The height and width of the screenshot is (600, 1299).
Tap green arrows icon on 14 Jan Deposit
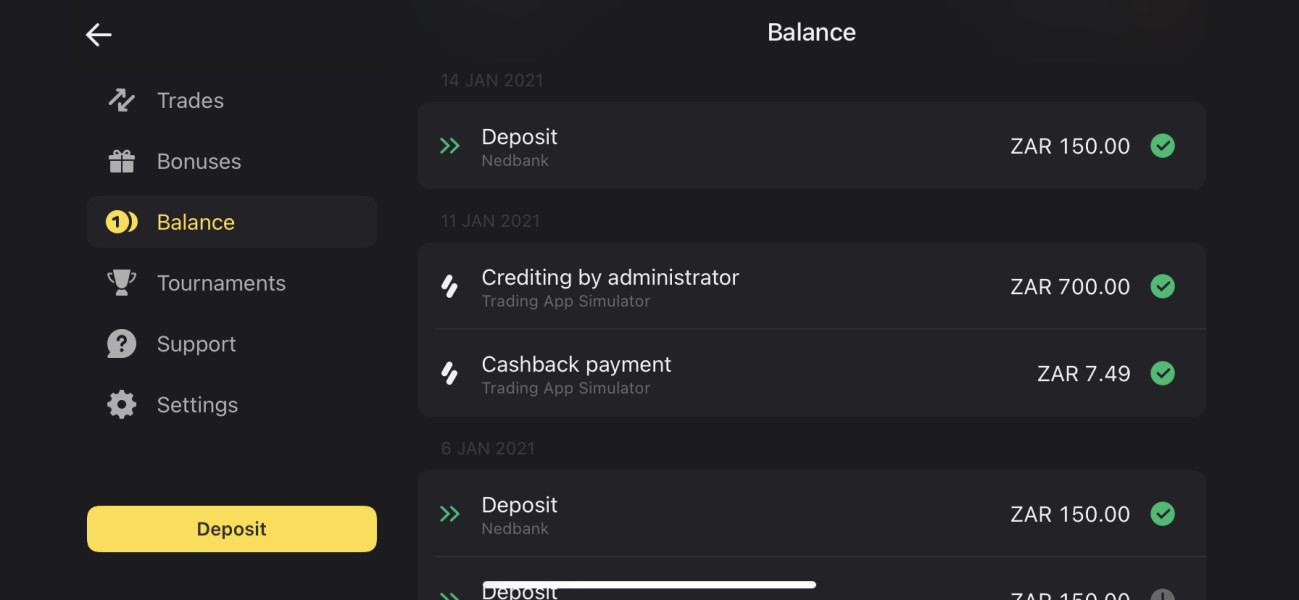click(450, 146)
